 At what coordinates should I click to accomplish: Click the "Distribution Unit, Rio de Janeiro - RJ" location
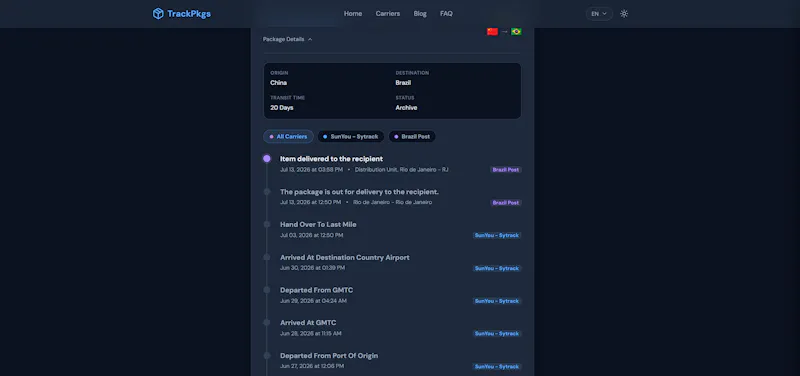click(x=402, y=169)
